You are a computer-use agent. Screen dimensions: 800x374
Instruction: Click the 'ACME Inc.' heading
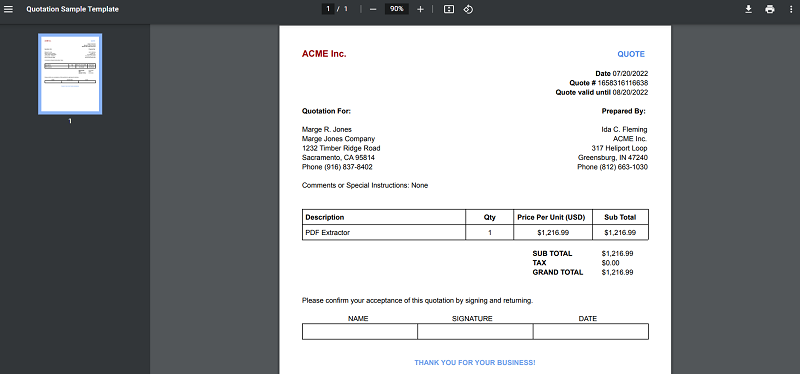click(x=324, y=54)
